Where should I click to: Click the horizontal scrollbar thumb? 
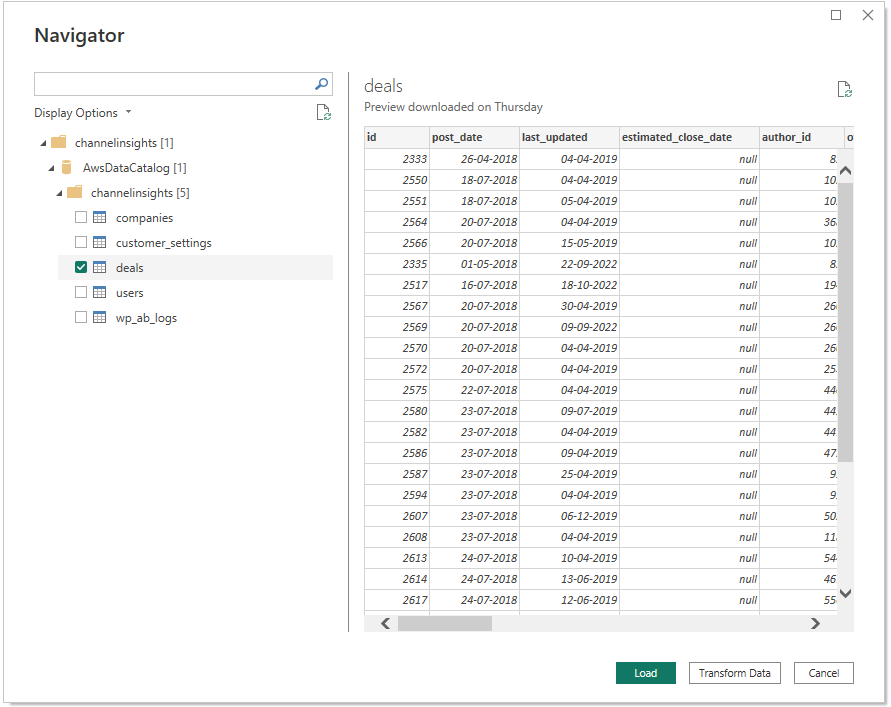445,623
